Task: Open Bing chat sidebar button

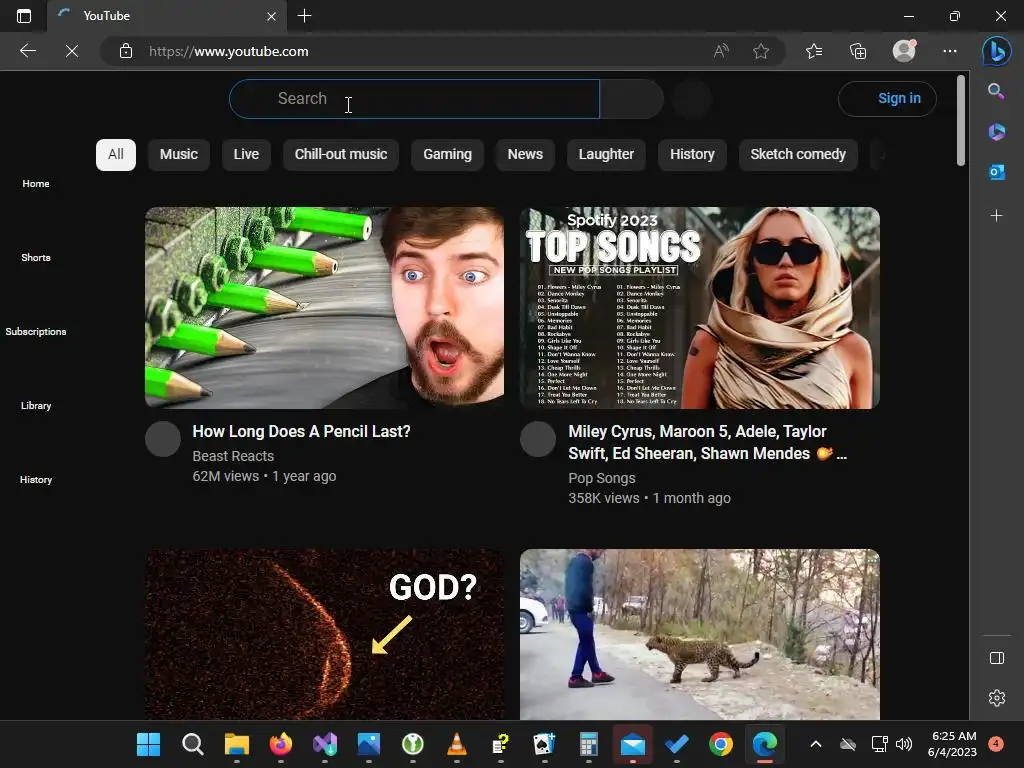Action: (997, 51)
